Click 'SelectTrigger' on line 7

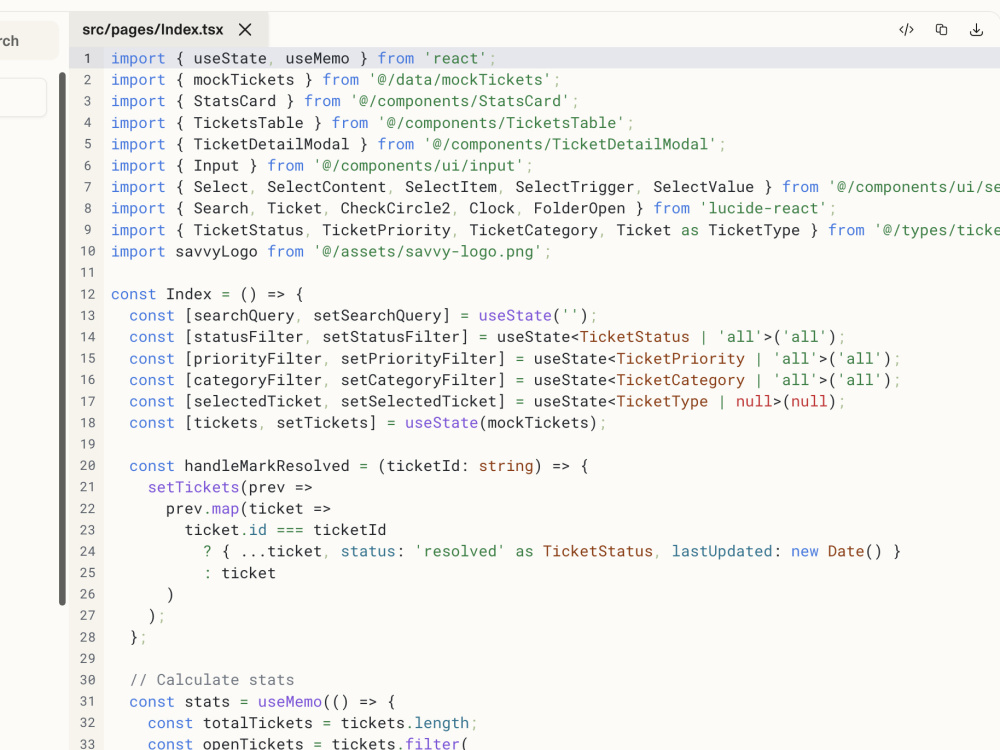coord(574,188)
